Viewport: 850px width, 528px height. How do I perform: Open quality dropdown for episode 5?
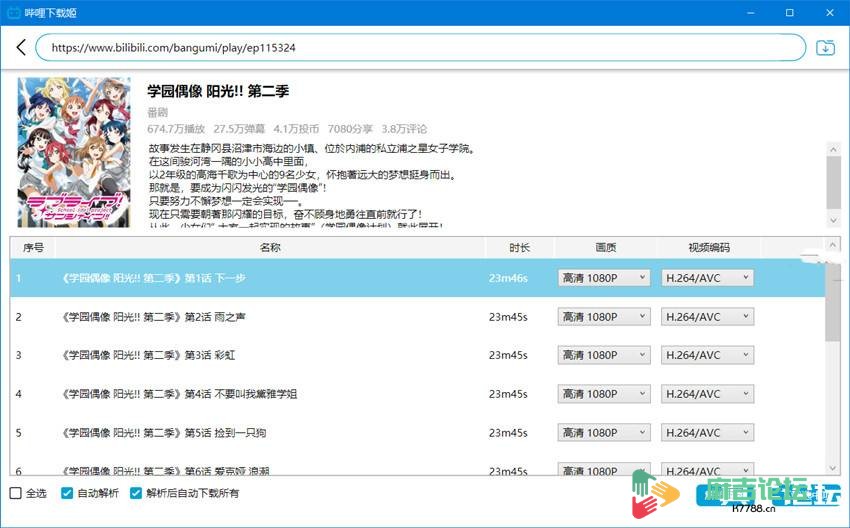(x=603, y=433)
